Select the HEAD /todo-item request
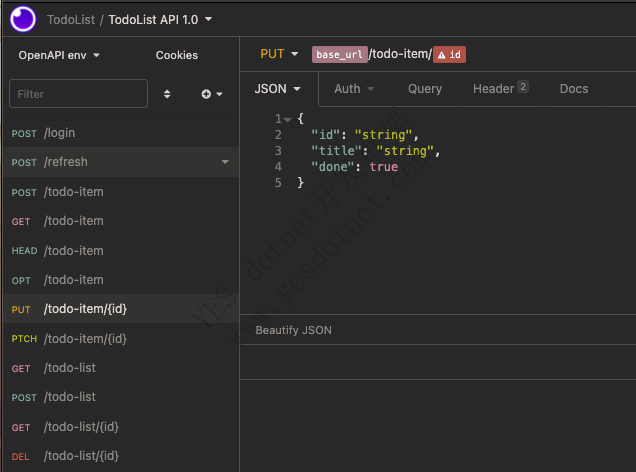This screenshot has width=636, height=472. coord(121,251)
